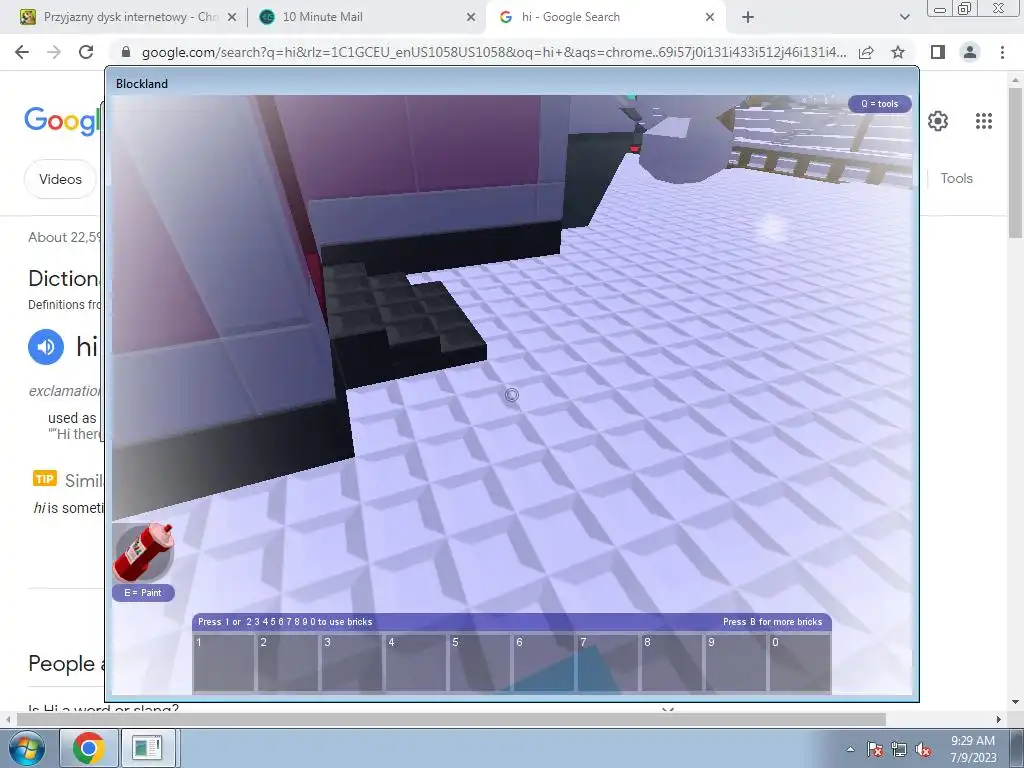Share this page icon
The image size is (1024, 768).
[866, 52]
